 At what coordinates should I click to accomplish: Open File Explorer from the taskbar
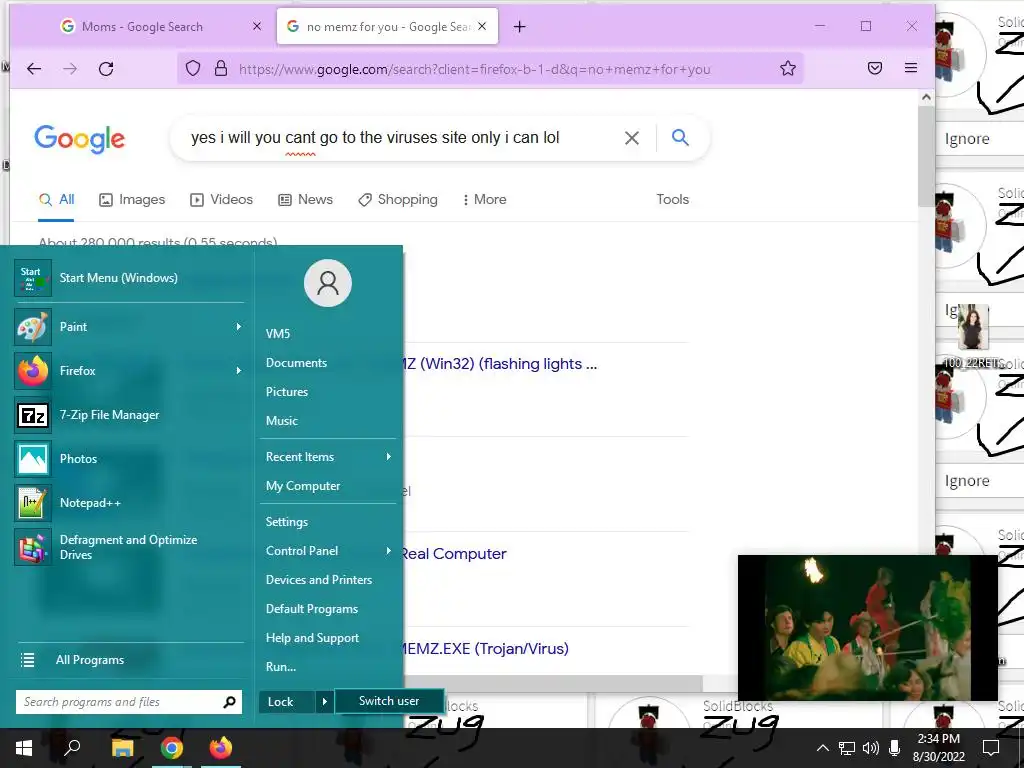pyautogui.click(x=122, y=748)
